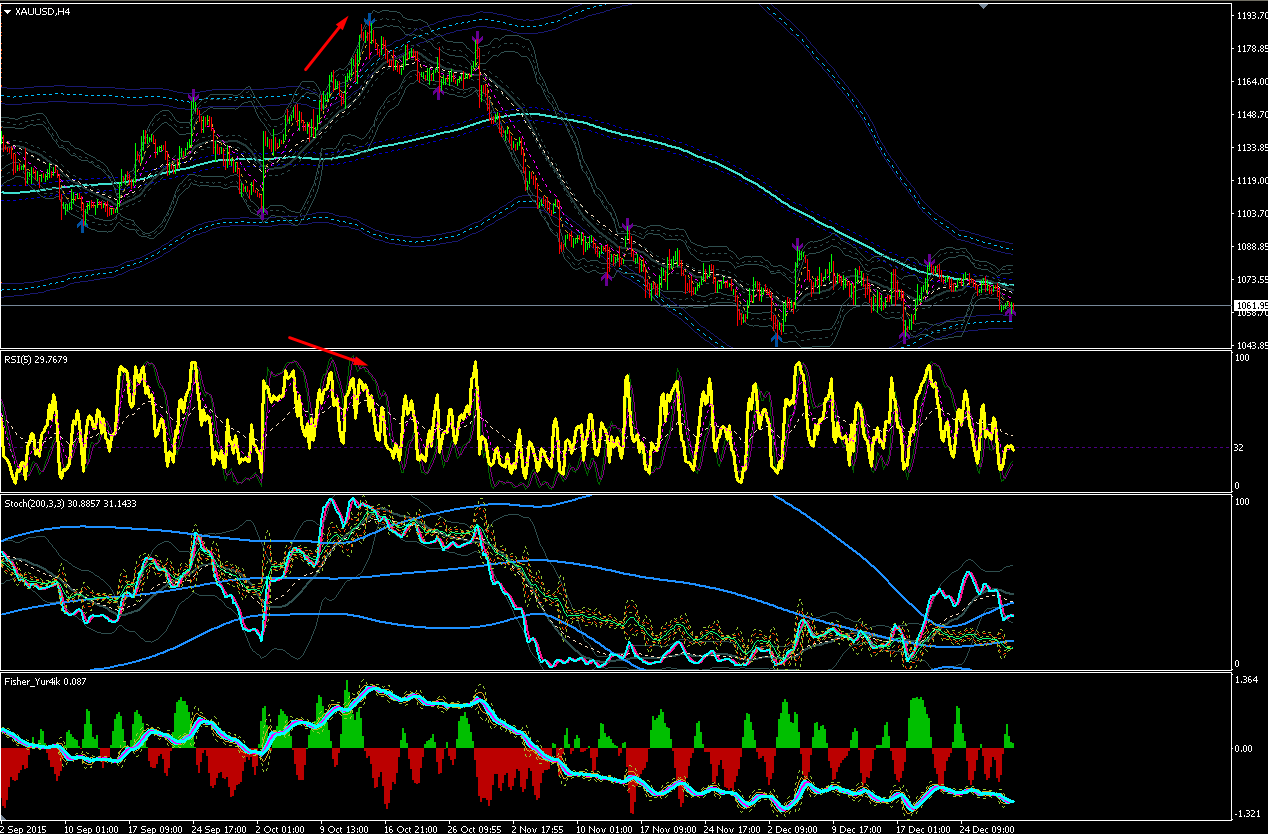1268x834 pixels.
Task: Click the 24 Sep 17:00 time label
Action: [x=219, y=829]
